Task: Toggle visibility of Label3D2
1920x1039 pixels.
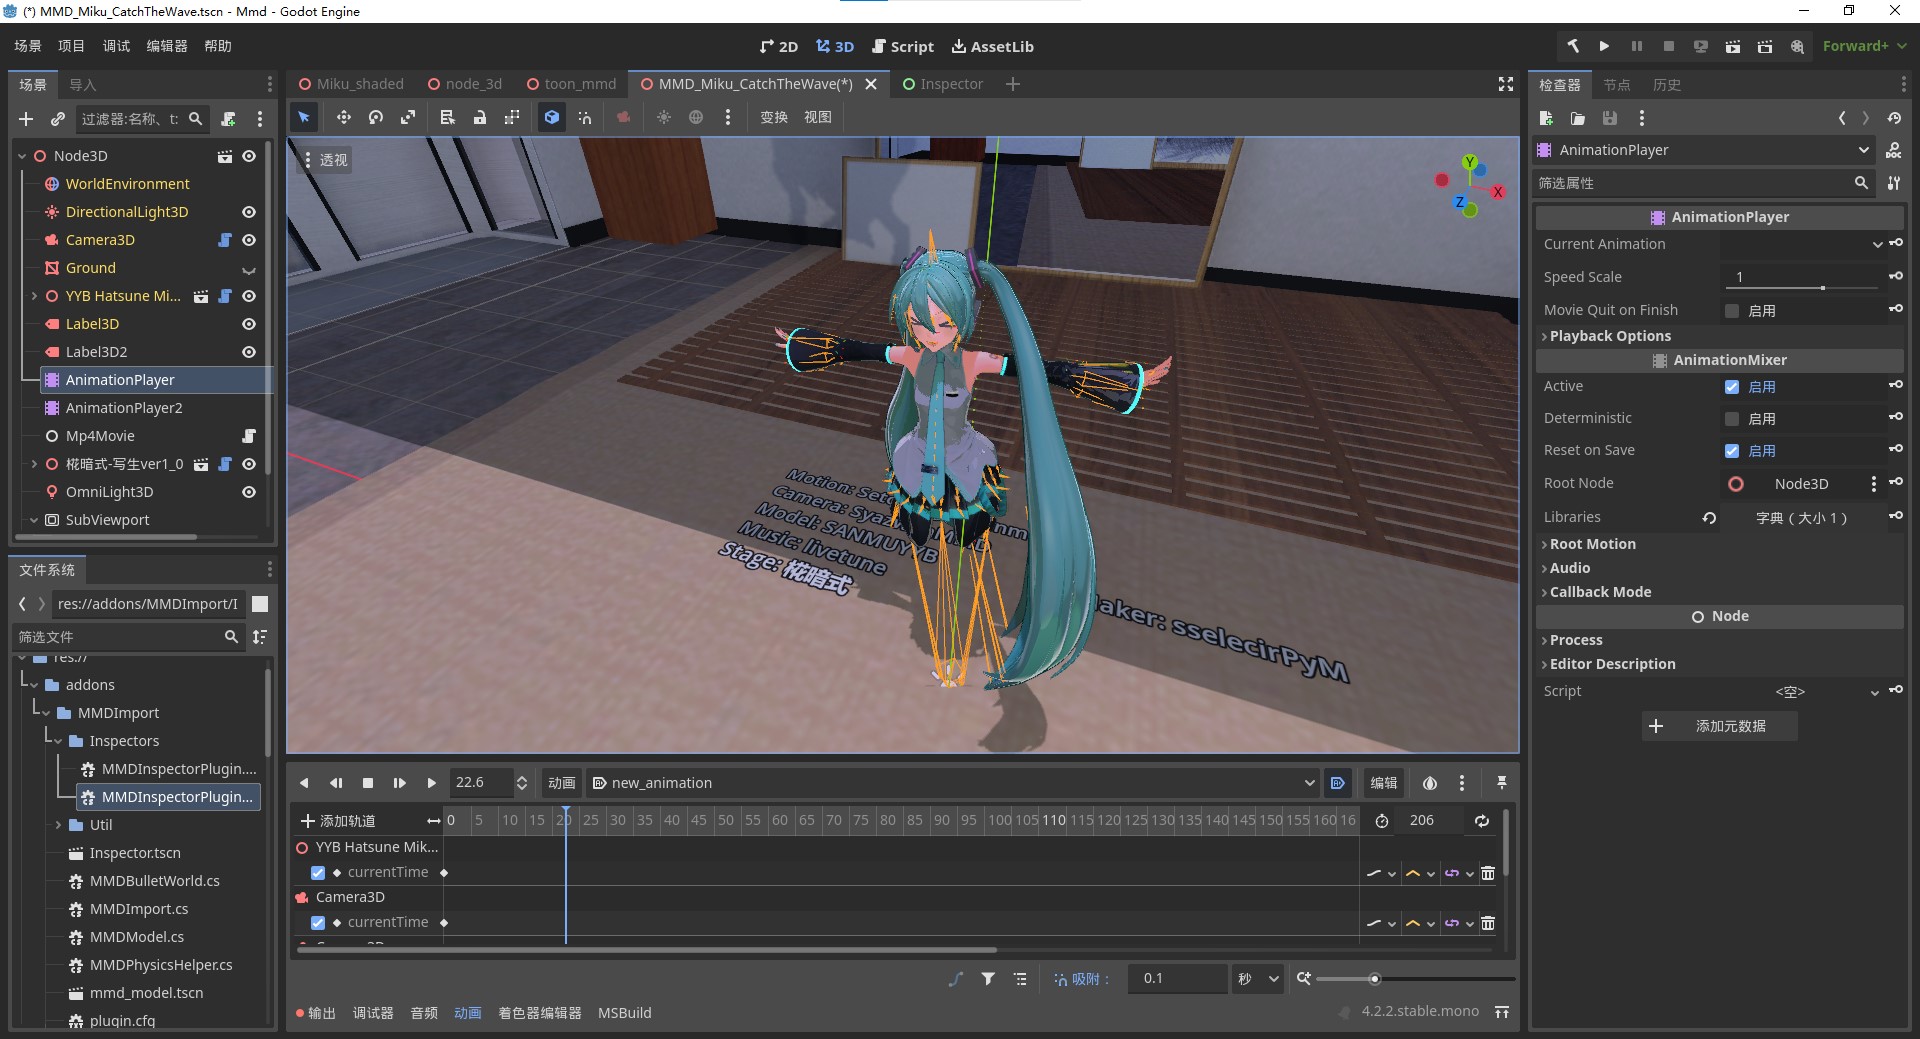Action: point(249,352)
